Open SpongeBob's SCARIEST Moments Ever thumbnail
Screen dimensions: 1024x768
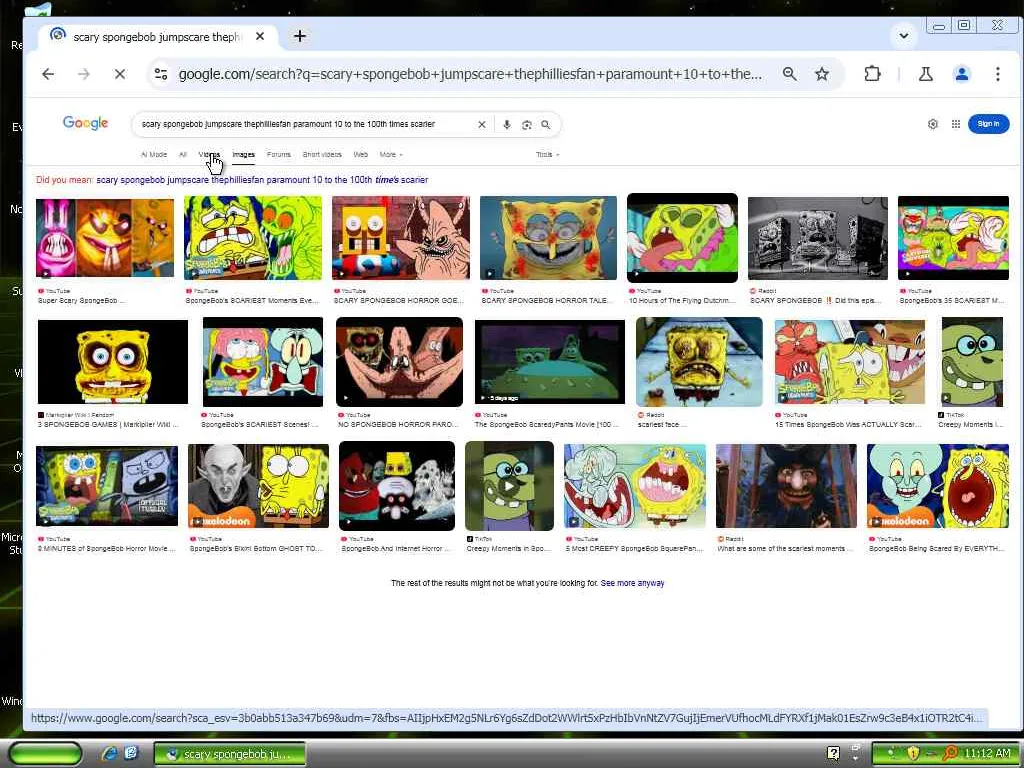click(x=253, y=238)
